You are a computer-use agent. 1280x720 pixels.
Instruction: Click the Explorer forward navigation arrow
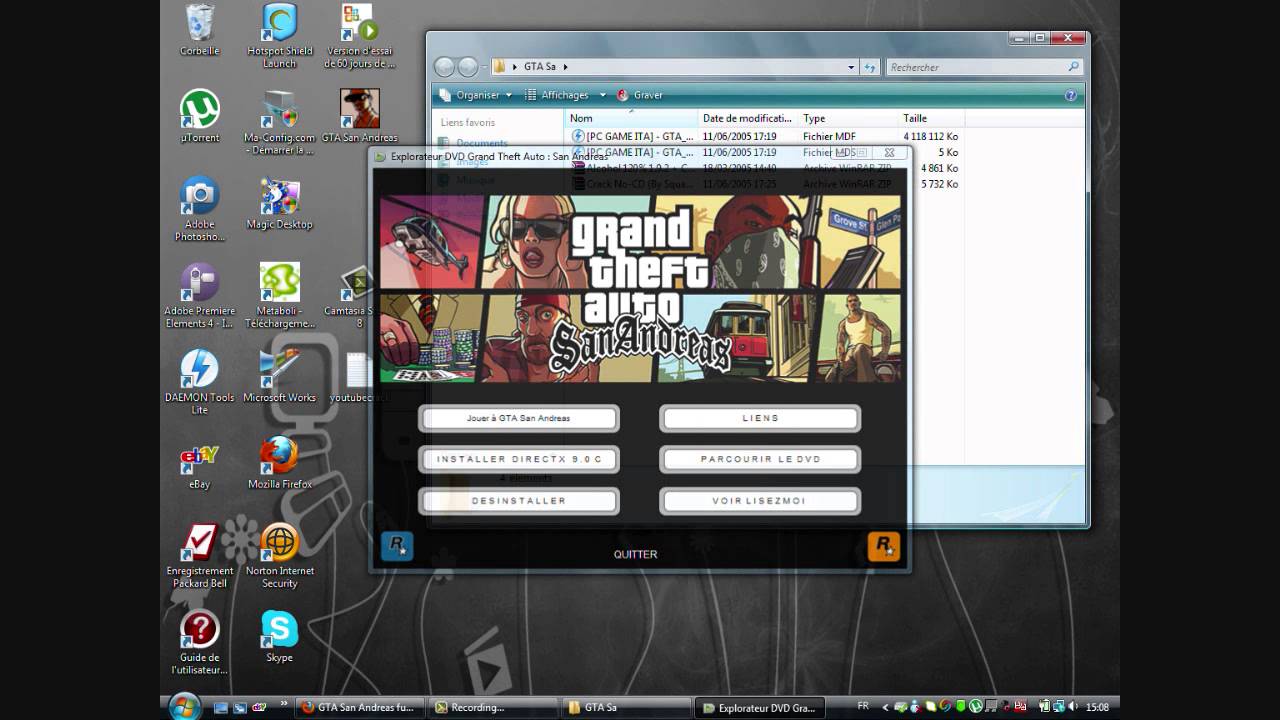point(468,67)
